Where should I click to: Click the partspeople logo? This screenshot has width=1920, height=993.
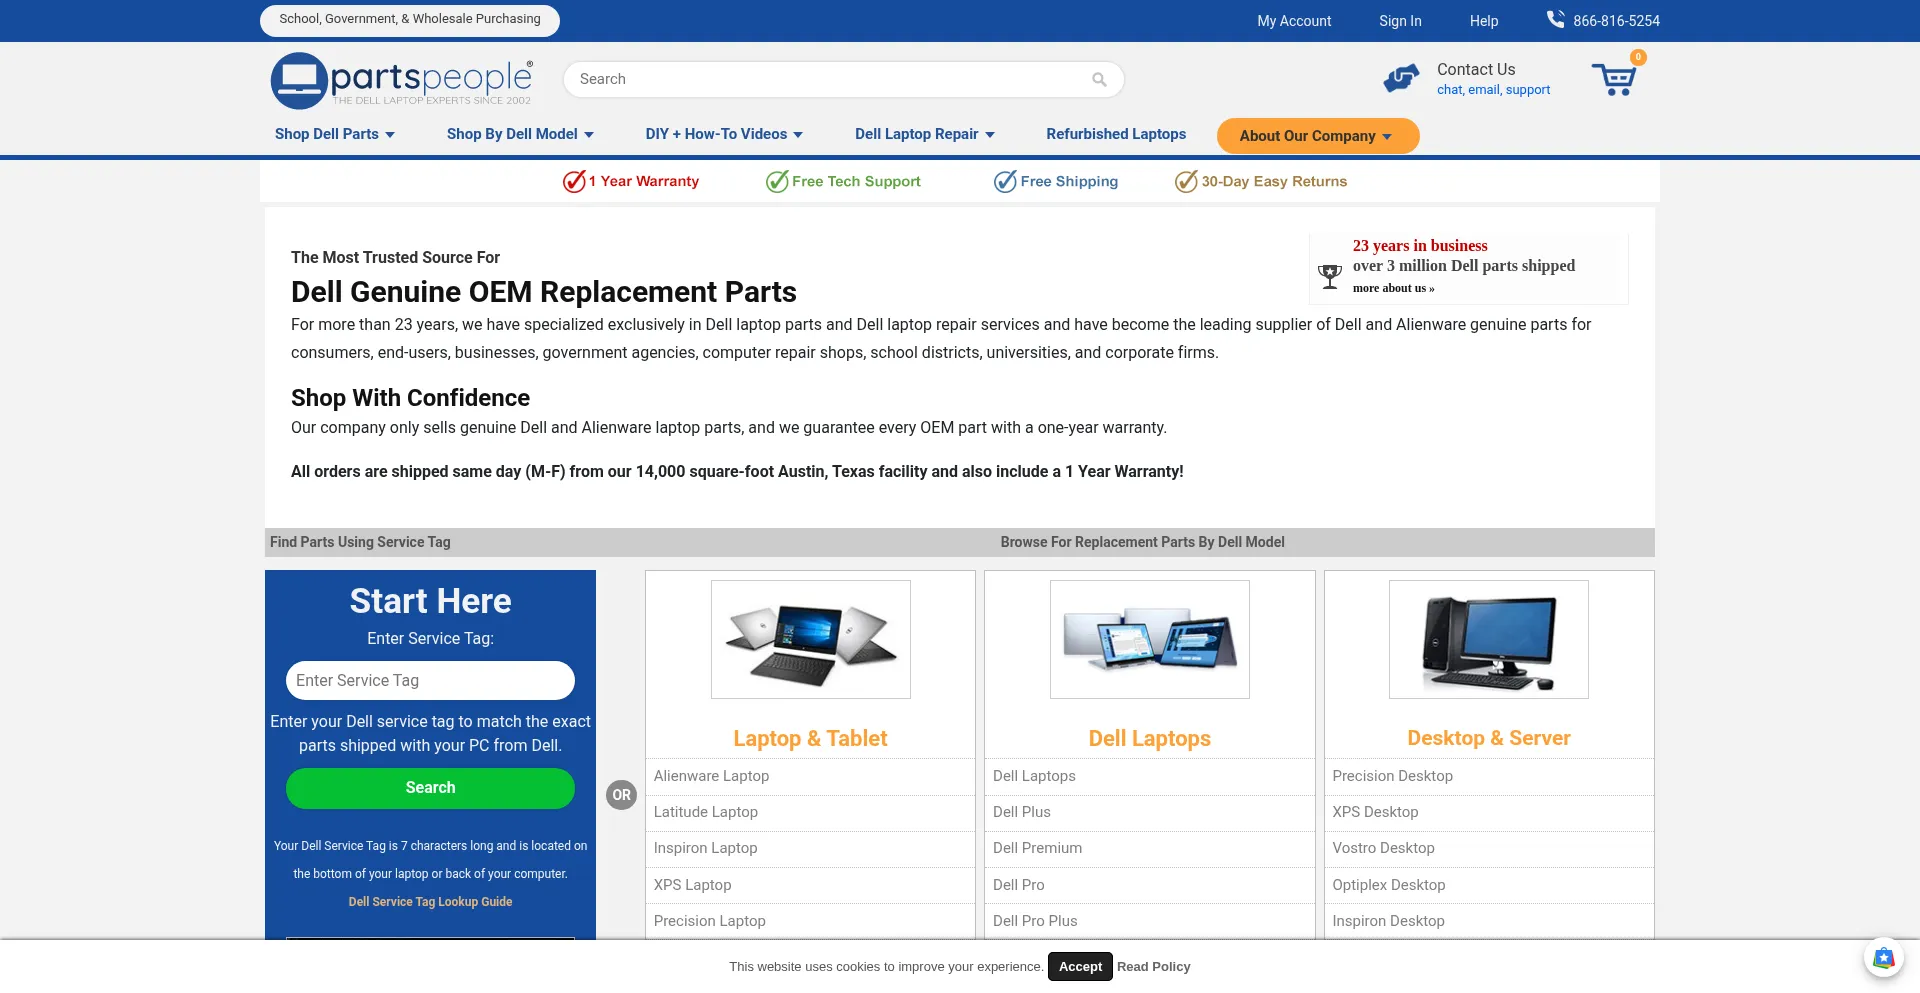click(400, 80)
